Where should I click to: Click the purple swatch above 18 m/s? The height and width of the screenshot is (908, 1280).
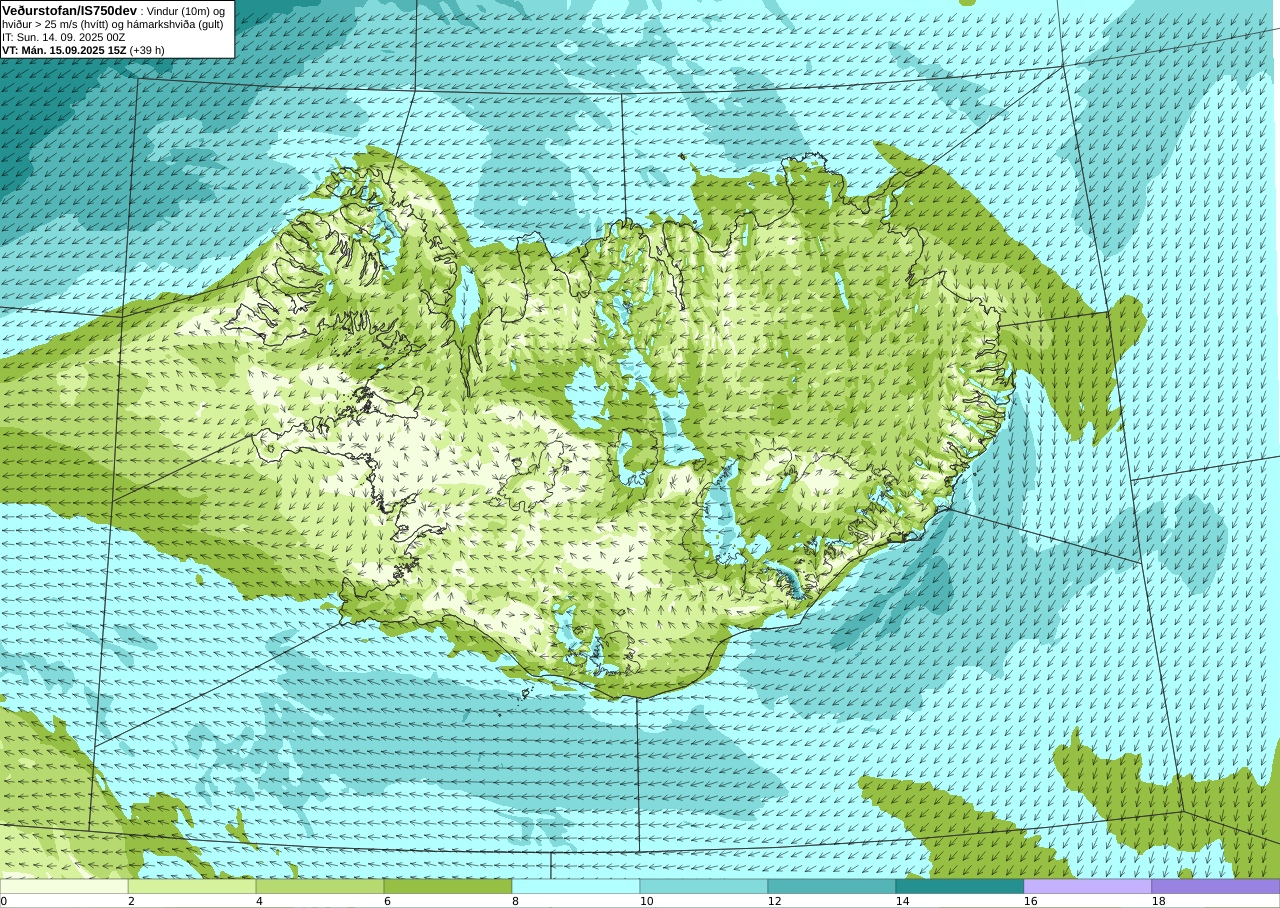1216,886
